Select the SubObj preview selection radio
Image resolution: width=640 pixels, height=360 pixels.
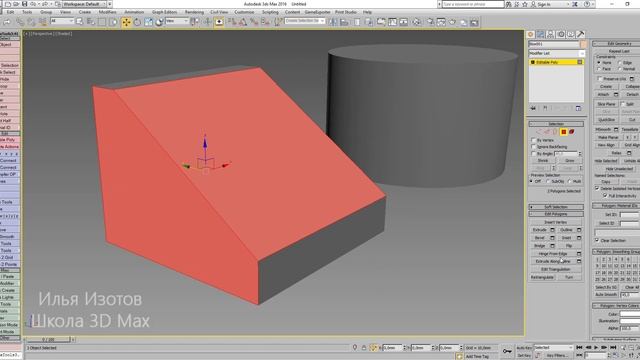click(x=548, y=181)
